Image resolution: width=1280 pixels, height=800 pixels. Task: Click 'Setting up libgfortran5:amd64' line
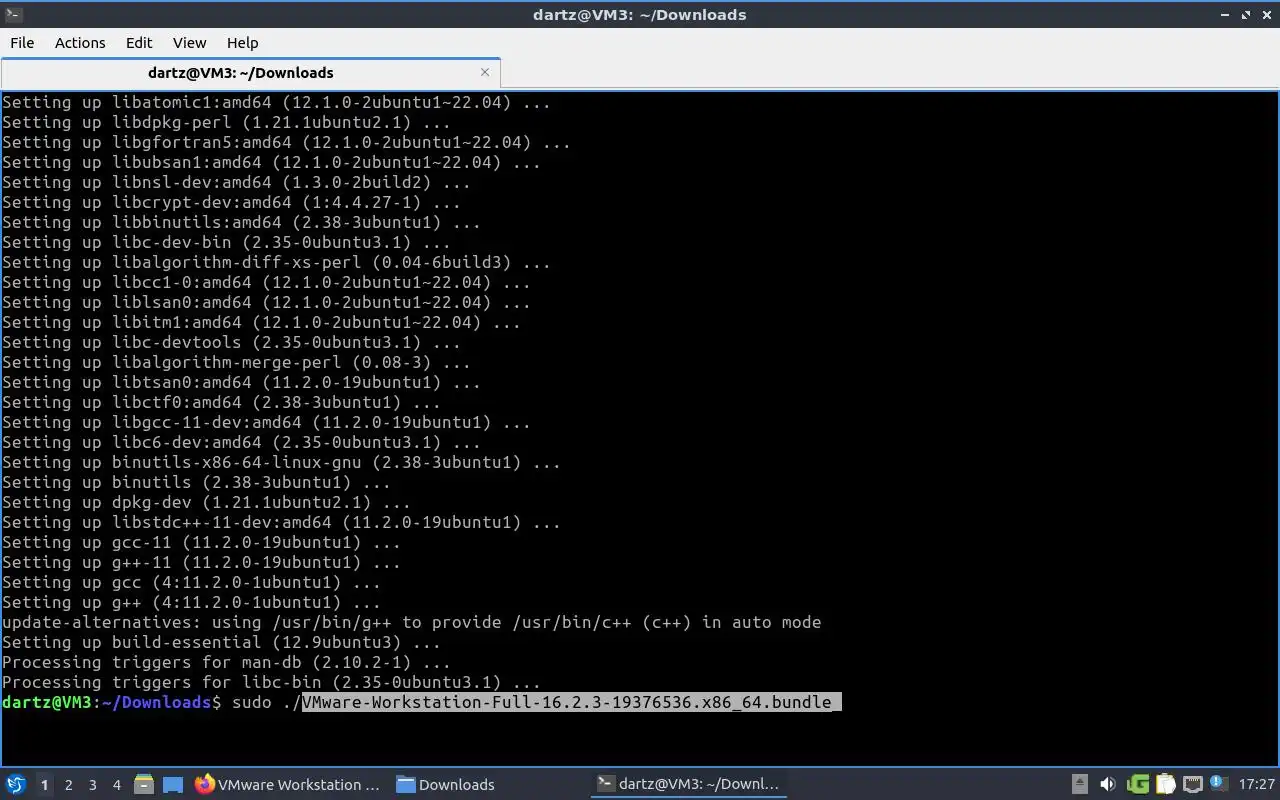pos(286,142)
